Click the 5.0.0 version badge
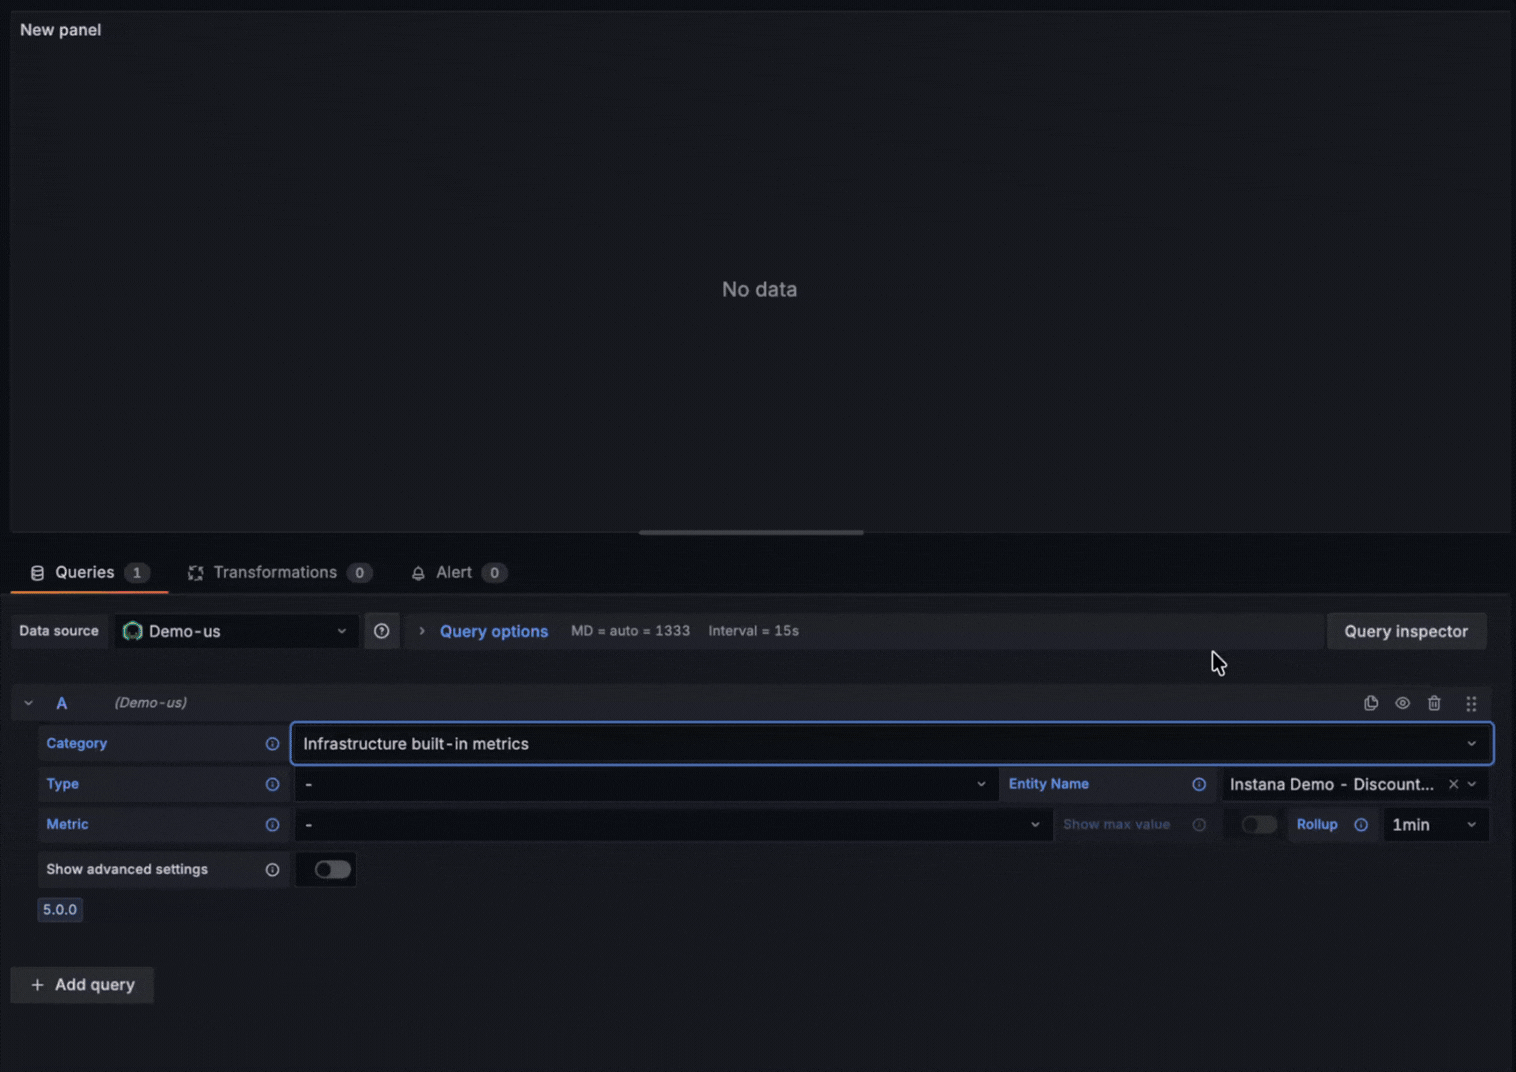Screen dimensions: 1516x1072 point(60,910)
